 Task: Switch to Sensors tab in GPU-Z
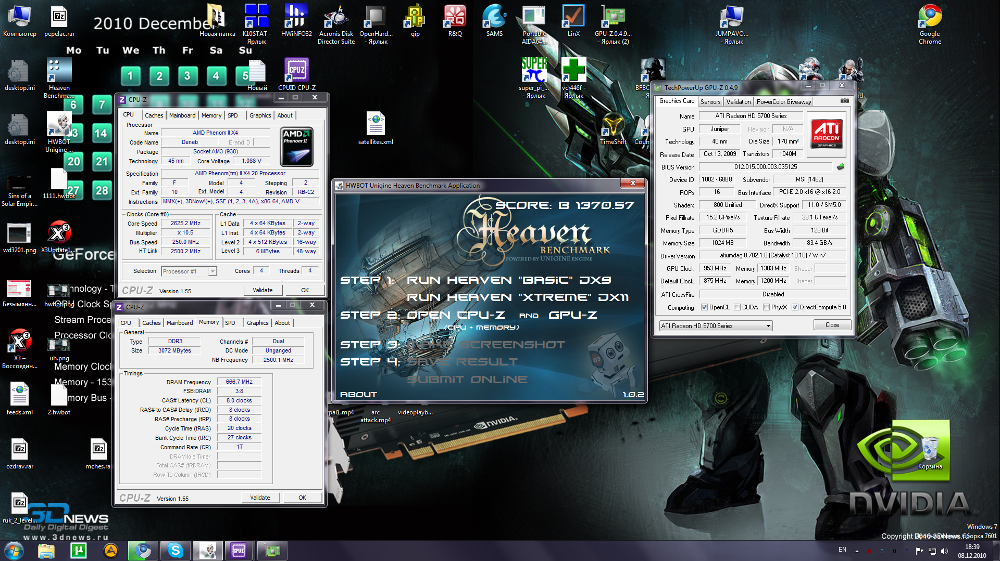pos(710,101)
